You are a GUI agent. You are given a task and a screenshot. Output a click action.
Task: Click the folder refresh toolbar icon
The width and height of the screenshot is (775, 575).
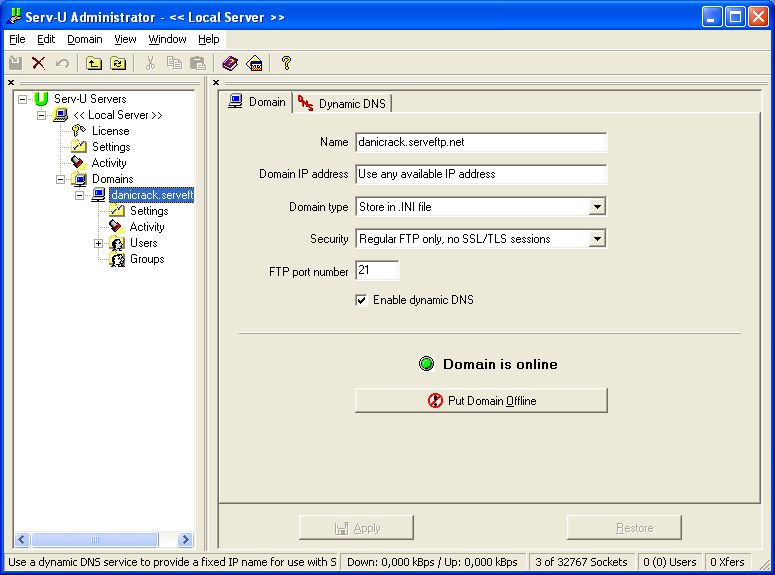(x=118, y=63)
